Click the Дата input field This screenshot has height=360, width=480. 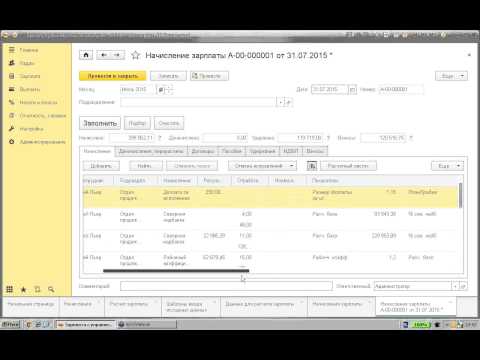[x=330, y=89]
